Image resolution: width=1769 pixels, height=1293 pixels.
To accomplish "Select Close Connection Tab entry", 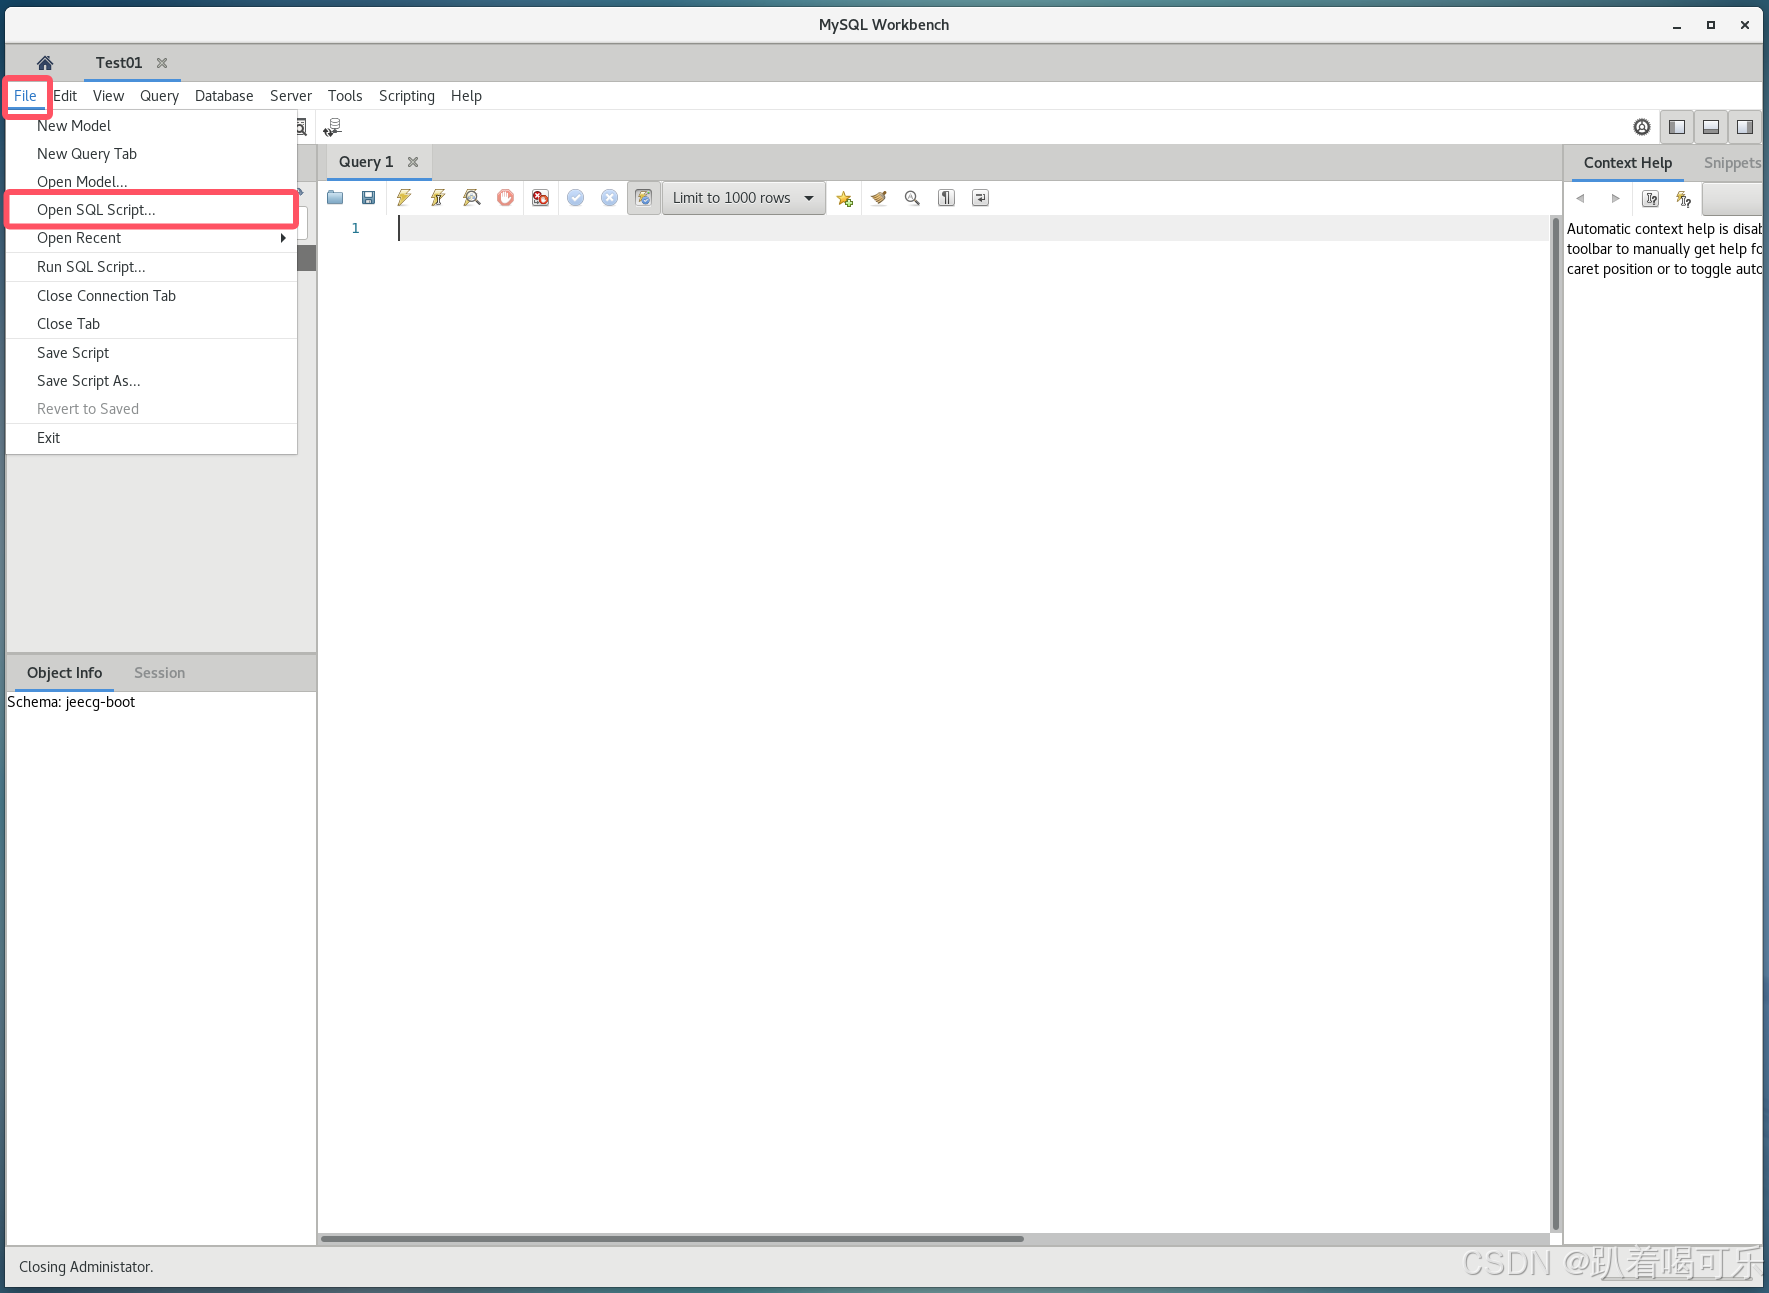I will 152,296.
